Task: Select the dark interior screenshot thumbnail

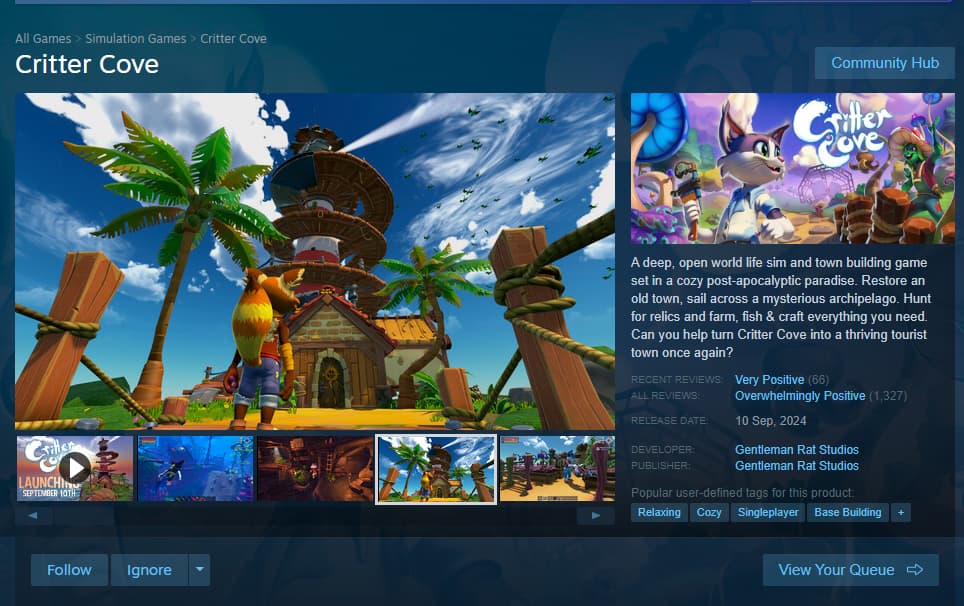Action: point(315,467)
